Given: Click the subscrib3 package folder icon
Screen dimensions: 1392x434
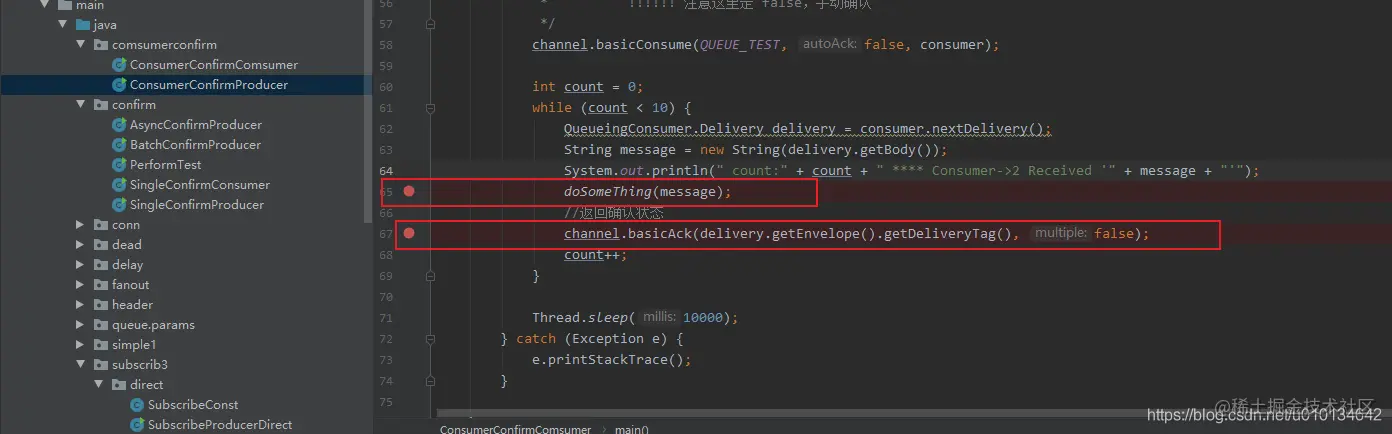Looking at the screenshot, I should coord(101,365).
